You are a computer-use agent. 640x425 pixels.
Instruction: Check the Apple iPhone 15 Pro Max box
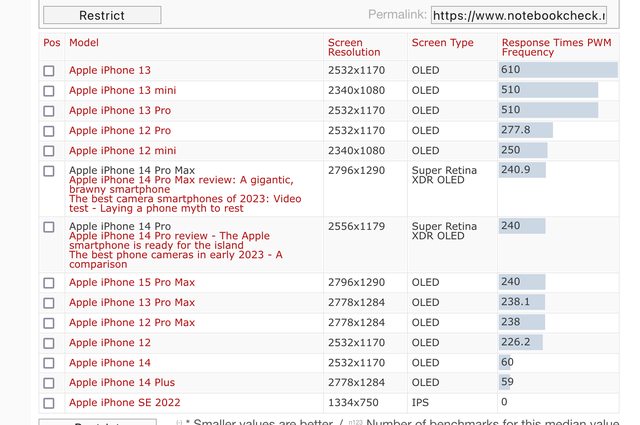(x=49, y=283)
